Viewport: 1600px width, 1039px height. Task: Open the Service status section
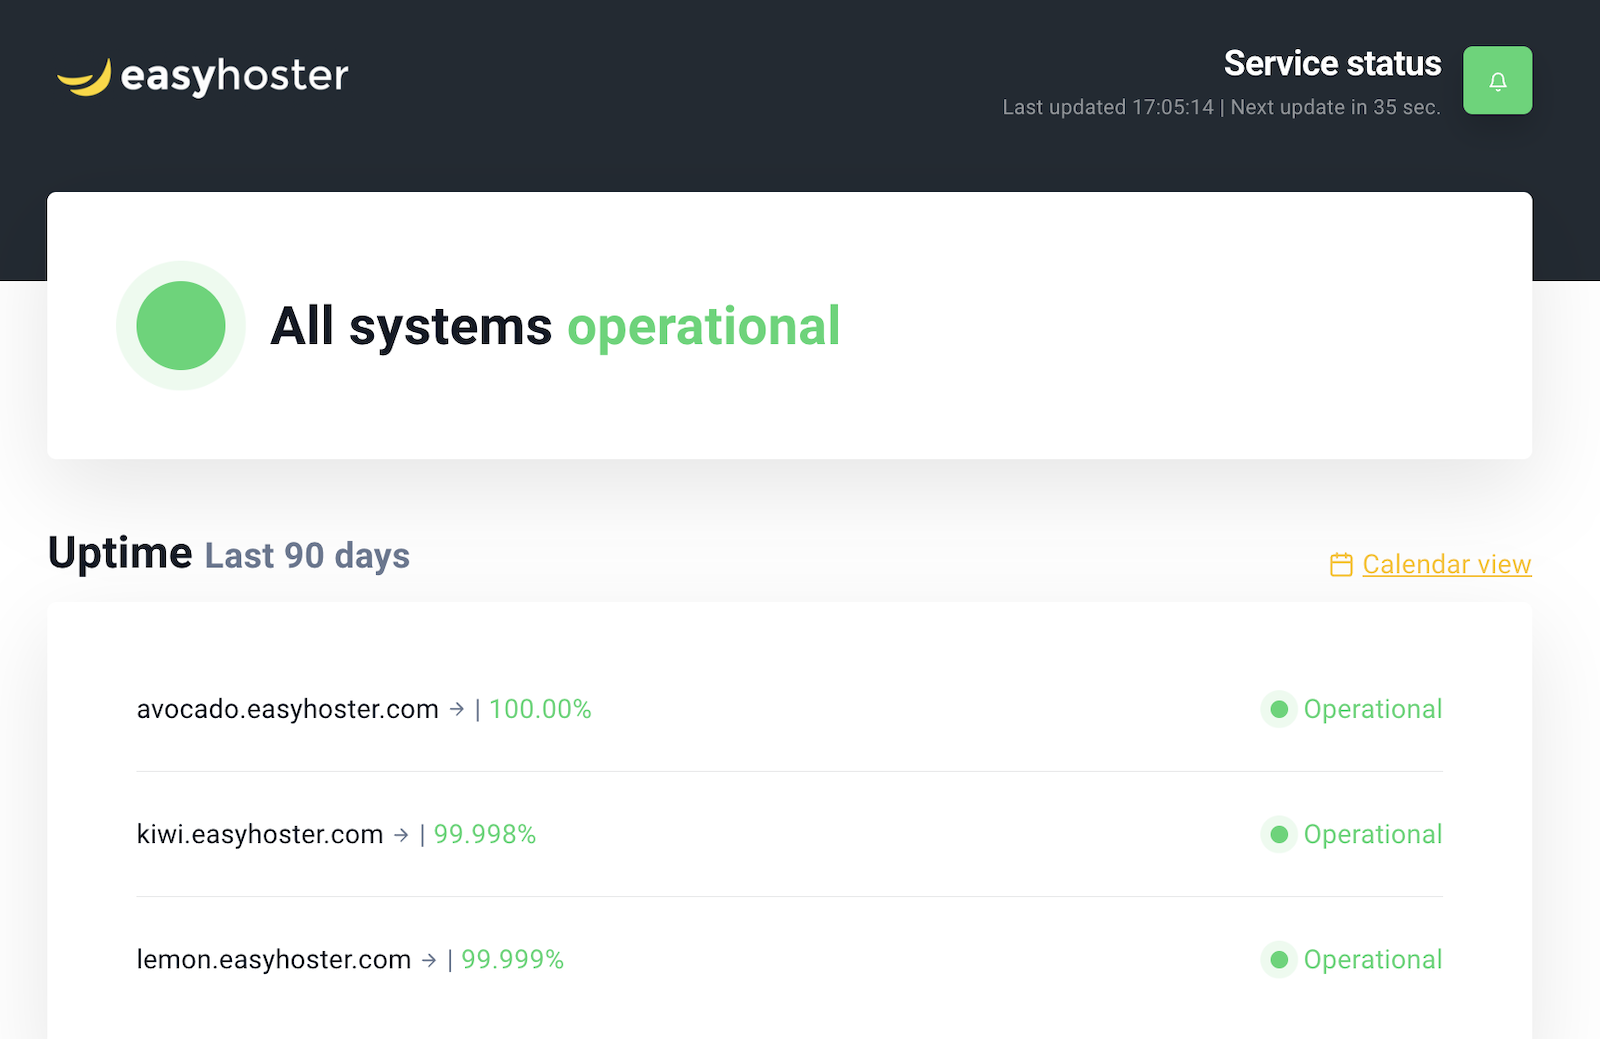coord(1332,63)
